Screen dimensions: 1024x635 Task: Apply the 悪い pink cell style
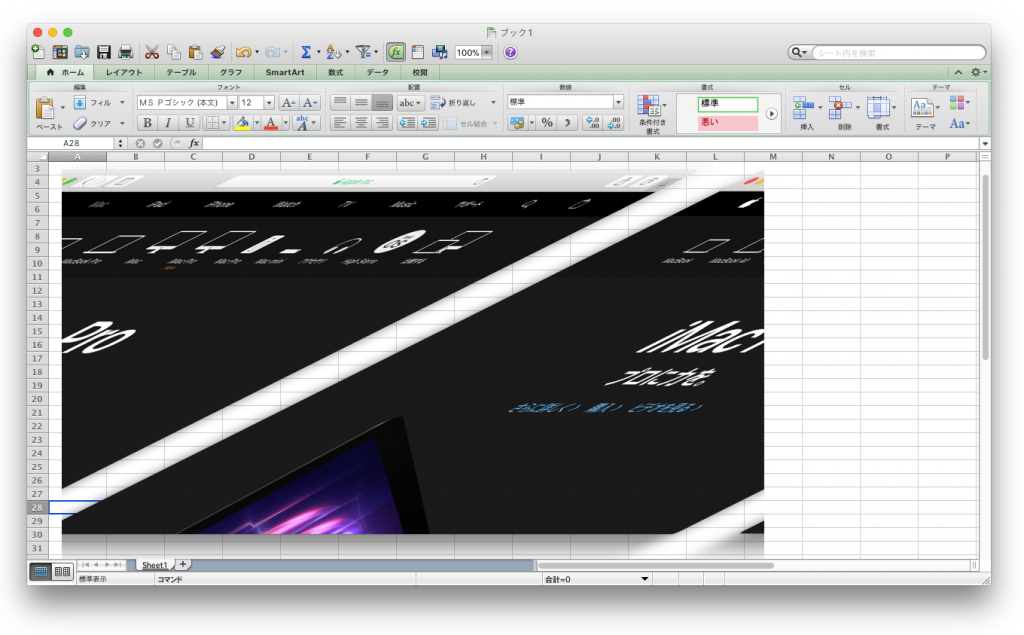coord(728,122)
